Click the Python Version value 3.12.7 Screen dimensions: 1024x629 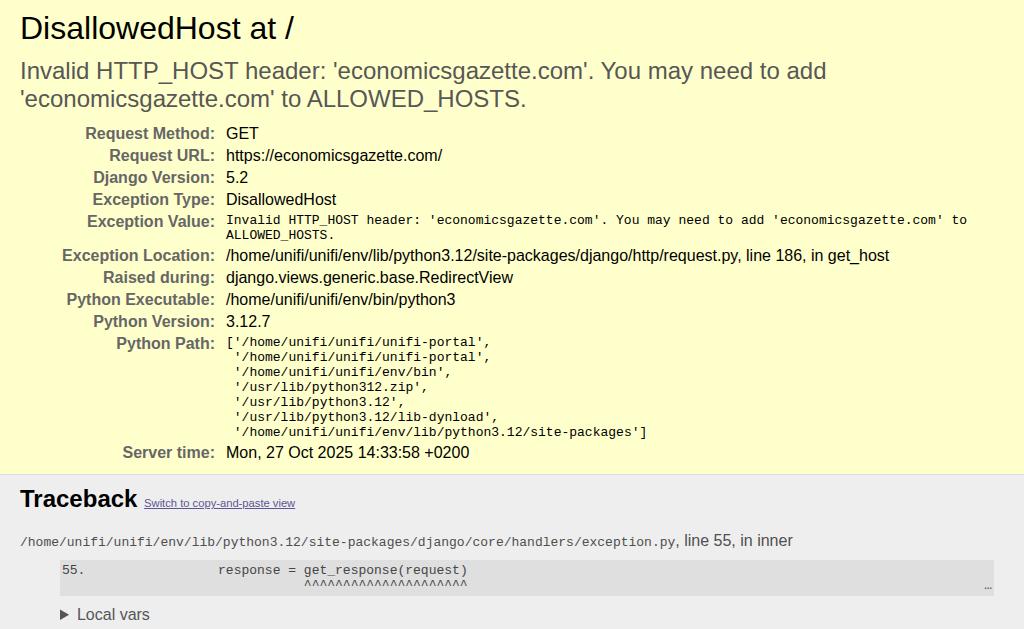click(x=248, y=321)
